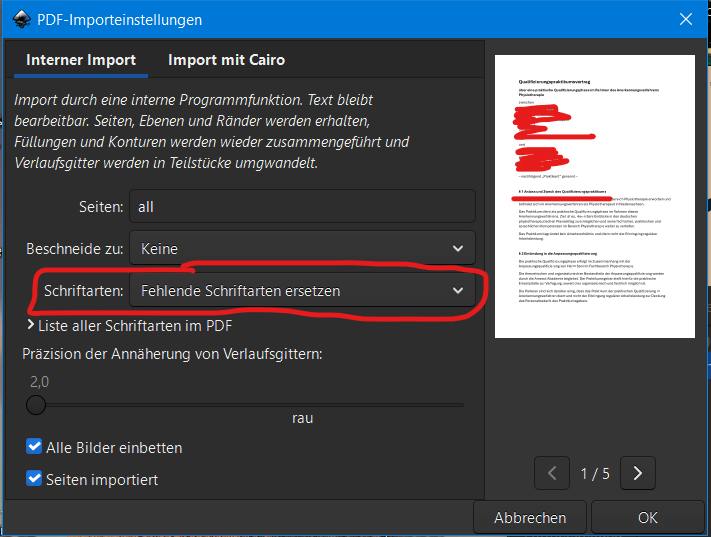This screenshot has width=711, height=537.
Task: Click the Verlaufsgitter precision slider handle
Action: click(36, 405)
